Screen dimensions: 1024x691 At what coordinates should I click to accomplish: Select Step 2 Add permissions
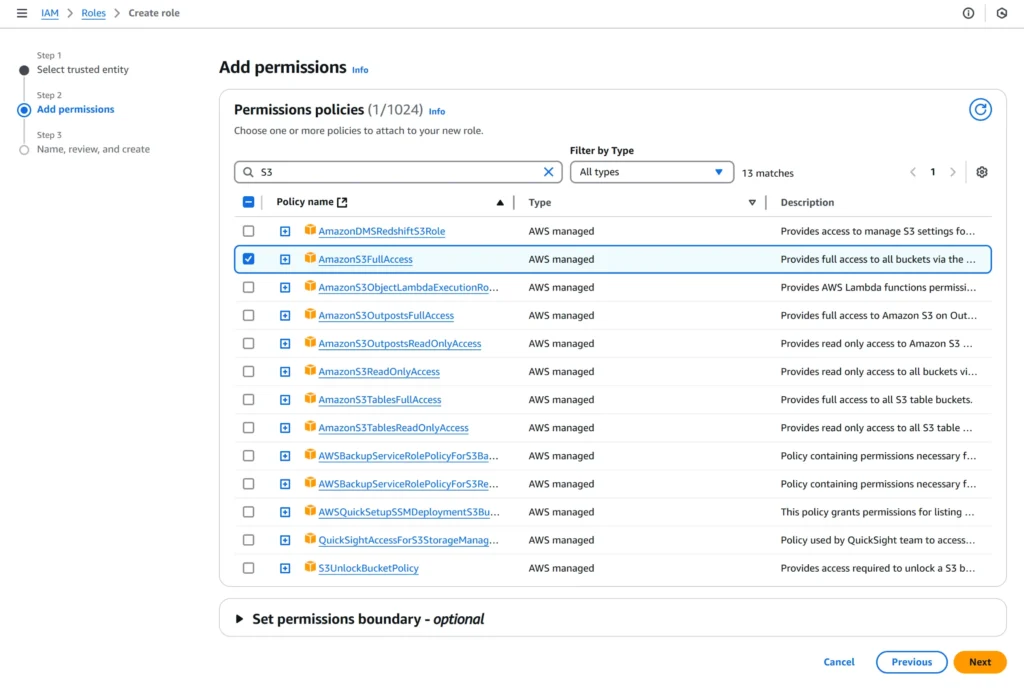pos(75,109)
